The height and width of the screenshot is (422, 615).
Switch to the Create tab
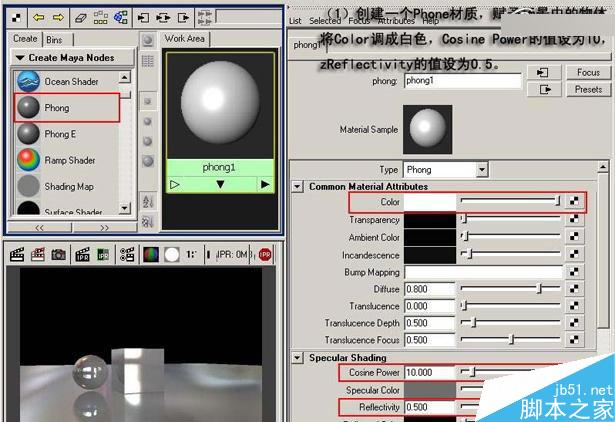(25, 39)
